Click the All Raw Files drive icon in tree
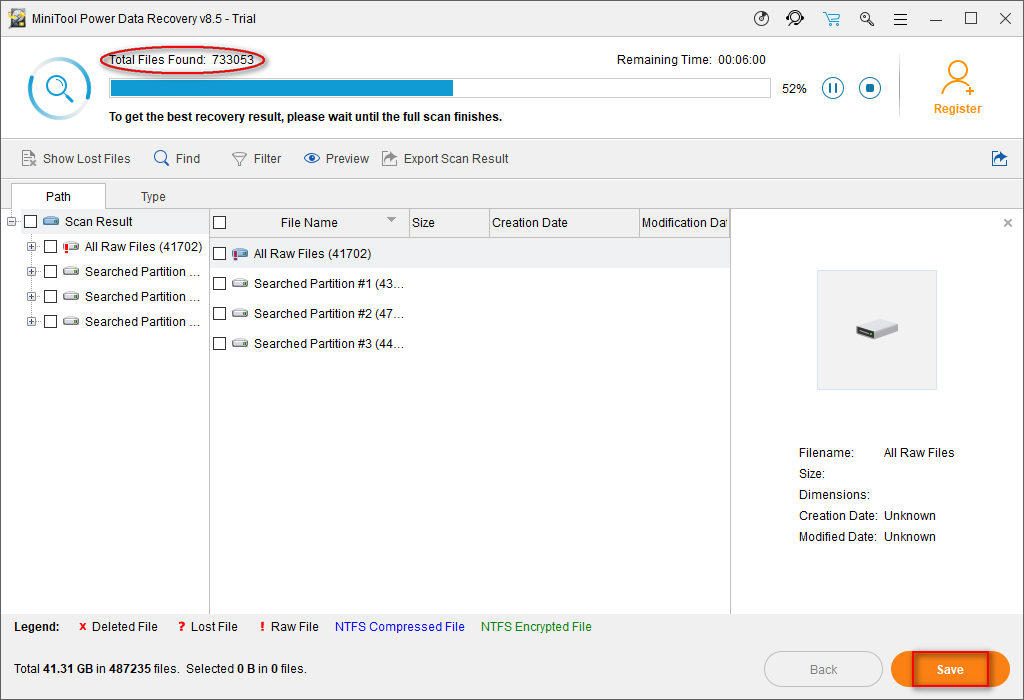The height and width of the screenshot is (700, 1024). pyautogui.click(x=71, y=247)
